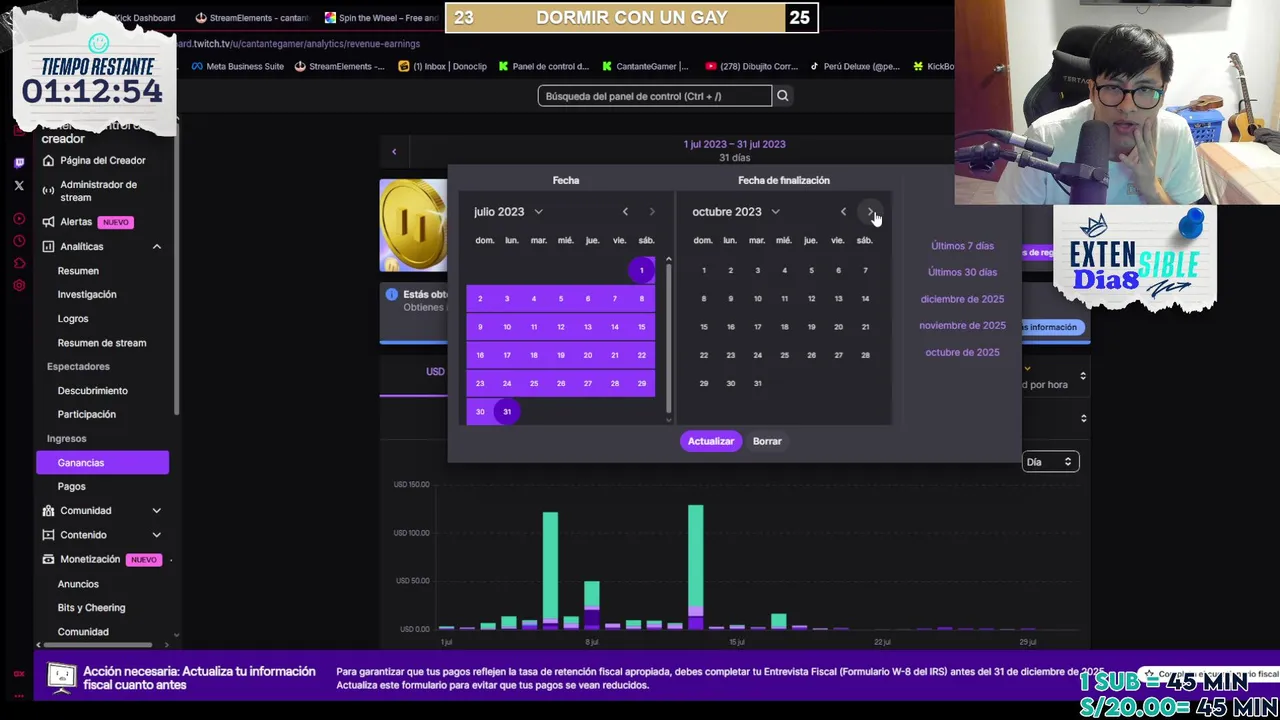Open Resumen de stream in the sidebar
Viewport: 1280px width, 720px height.
(x=102, y=343)
